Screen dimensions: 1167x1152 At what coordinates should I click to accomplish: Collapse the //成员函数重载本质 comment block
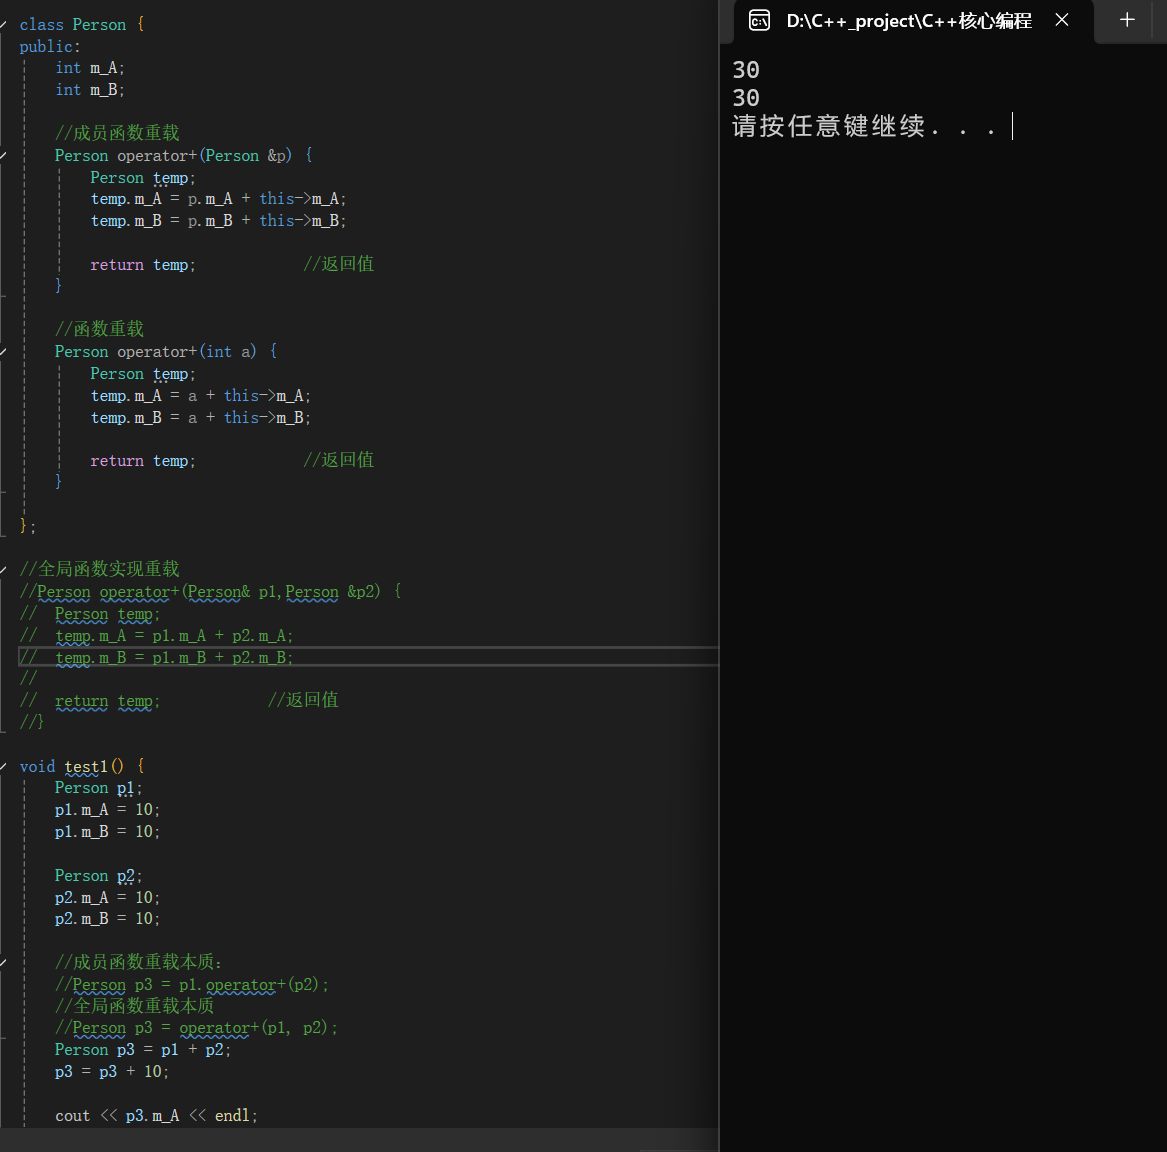[x=4, y=962]
